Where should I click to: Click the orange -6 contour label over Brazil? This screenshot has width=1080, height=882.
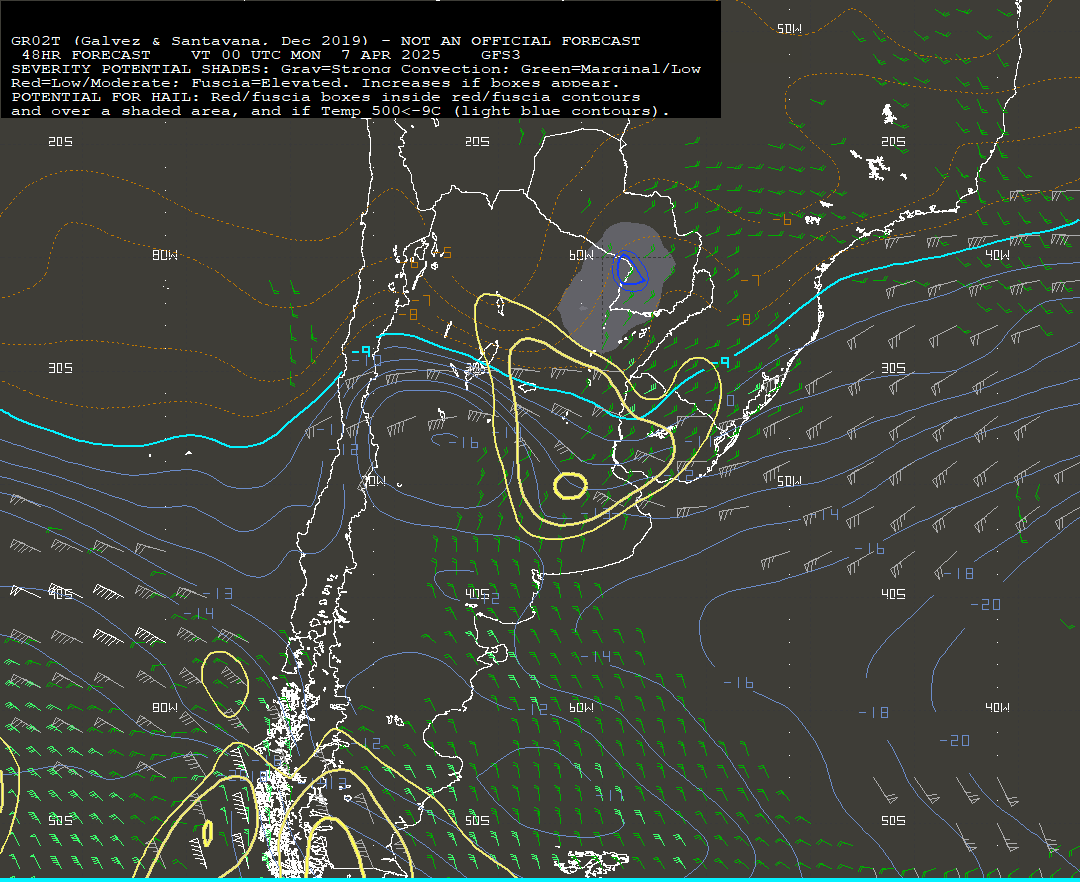tap(782, 220)
